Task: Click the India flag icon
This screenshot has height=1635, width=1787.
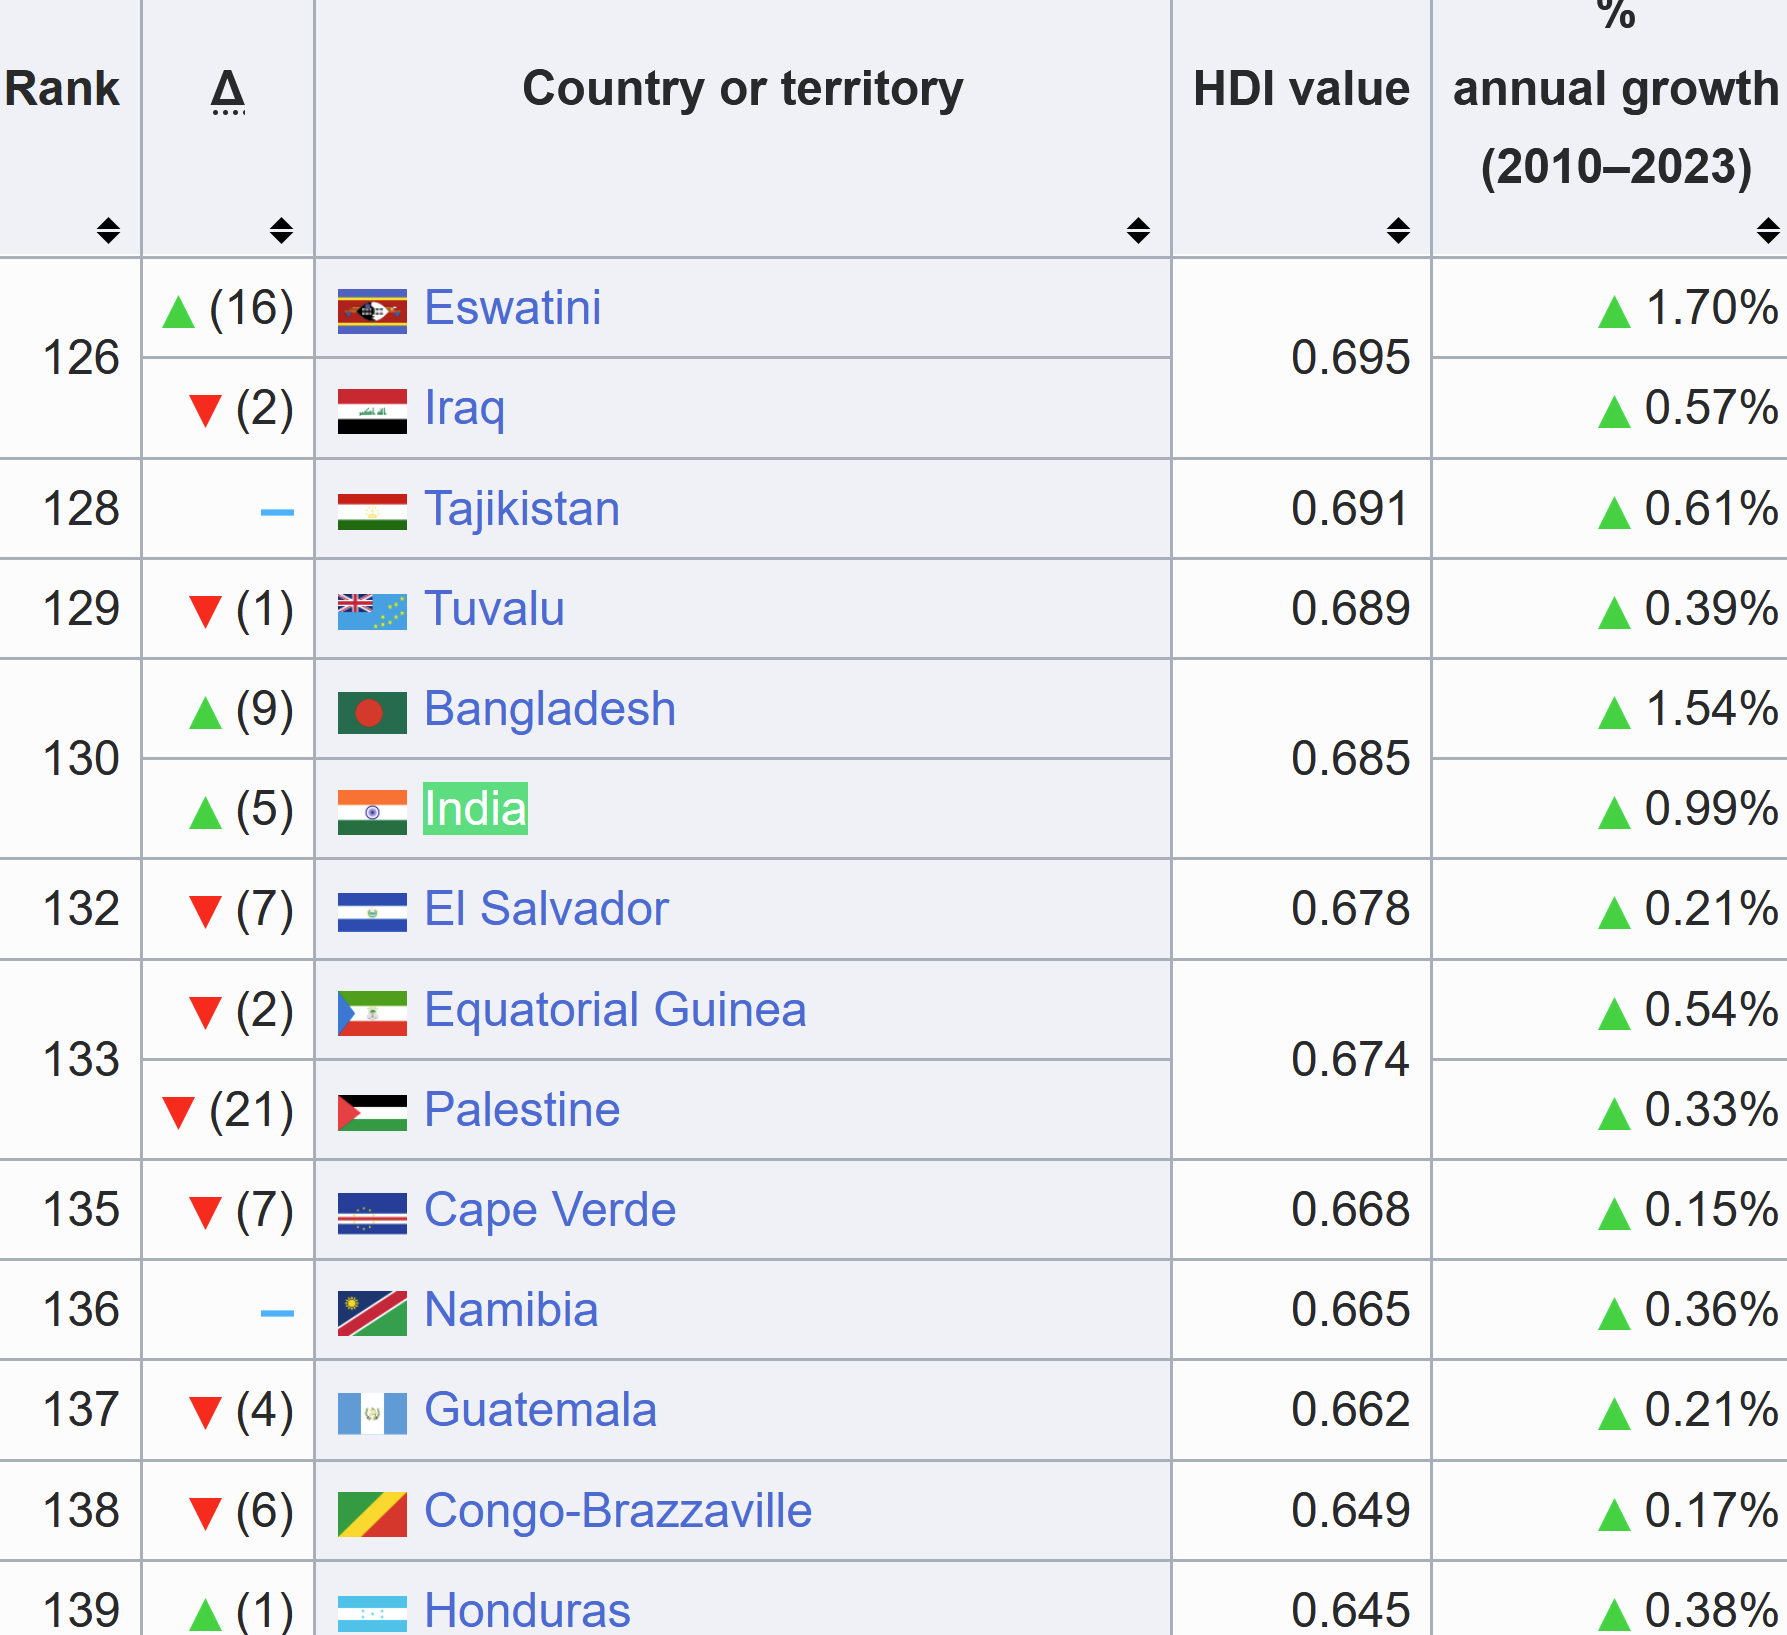Action: click(x=372, y=811)
